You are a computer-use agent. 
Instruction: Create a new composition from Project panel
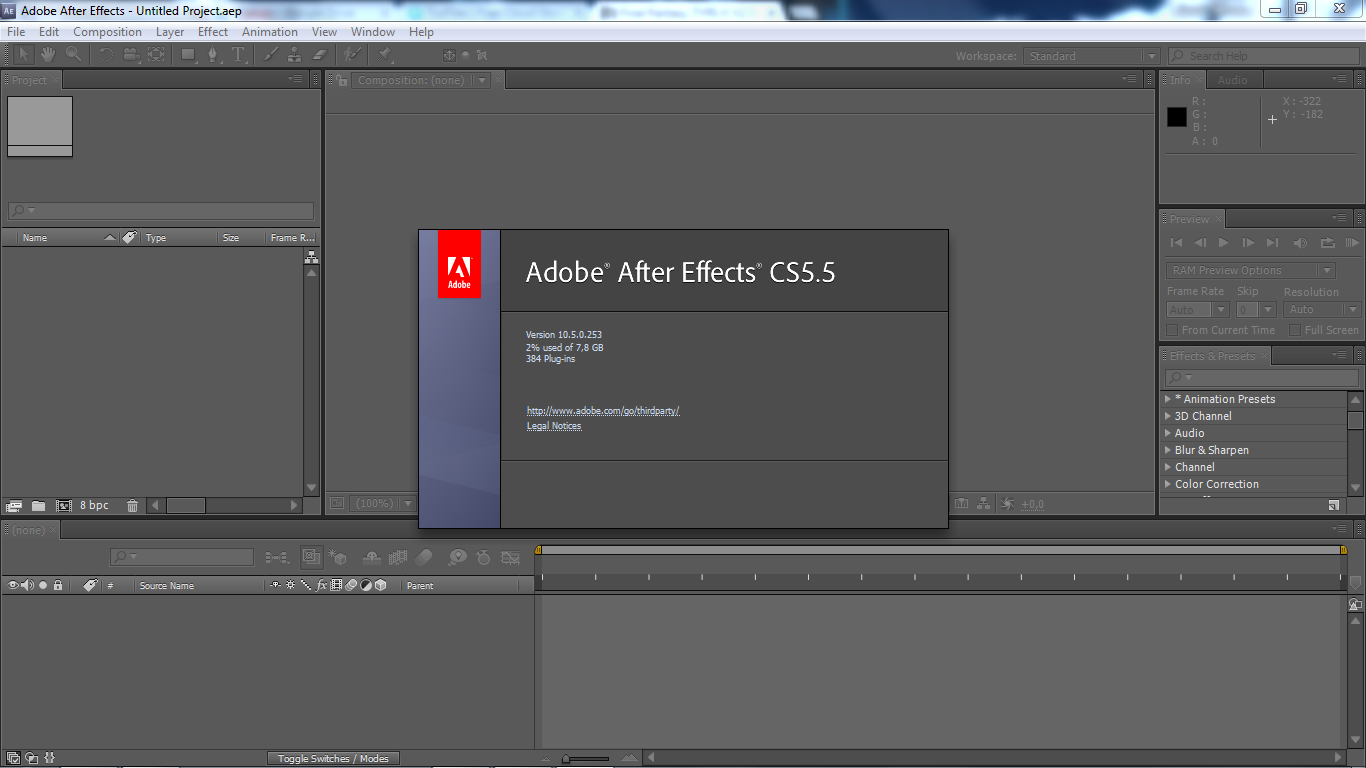[x=64, y=506]
